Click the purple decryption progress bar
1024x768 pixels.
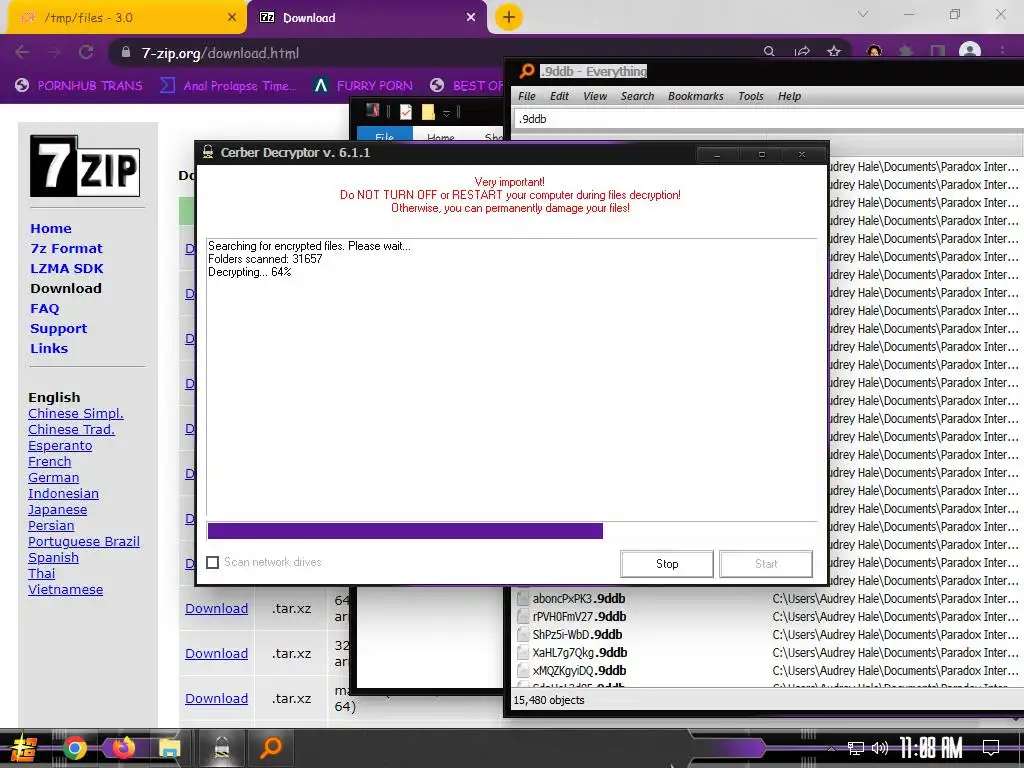point(405,531)
